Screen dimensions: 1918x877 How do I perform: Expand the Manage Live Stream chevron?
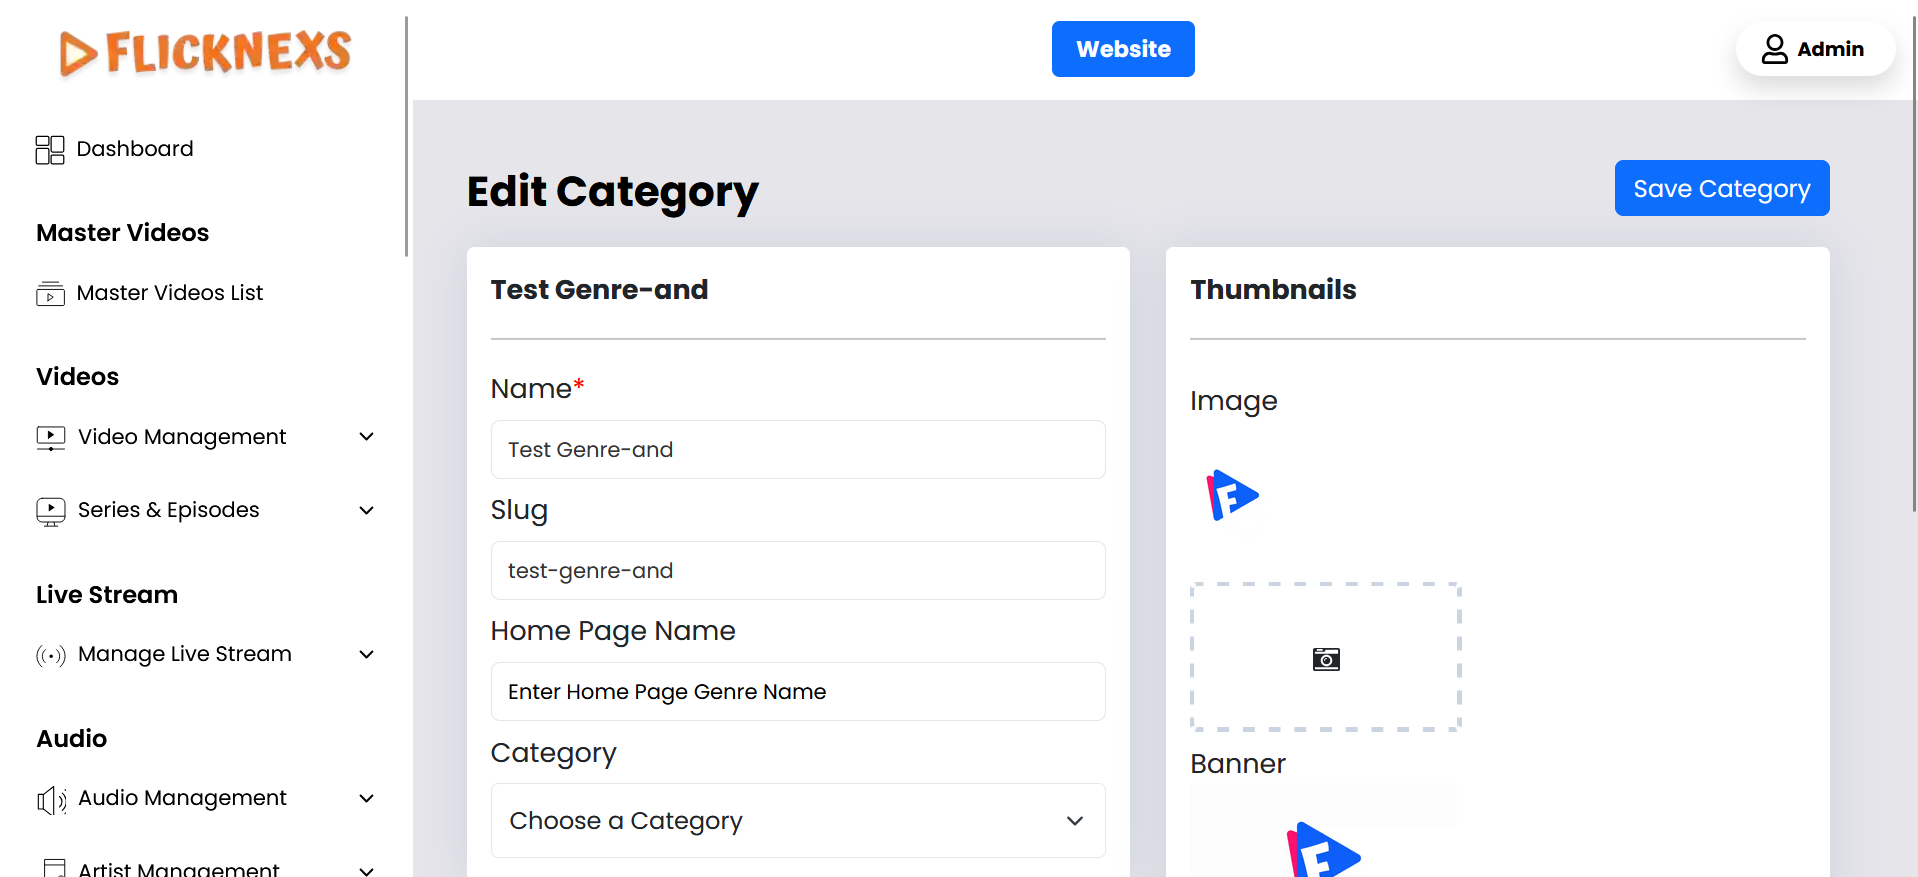click(x=367, y=654)
